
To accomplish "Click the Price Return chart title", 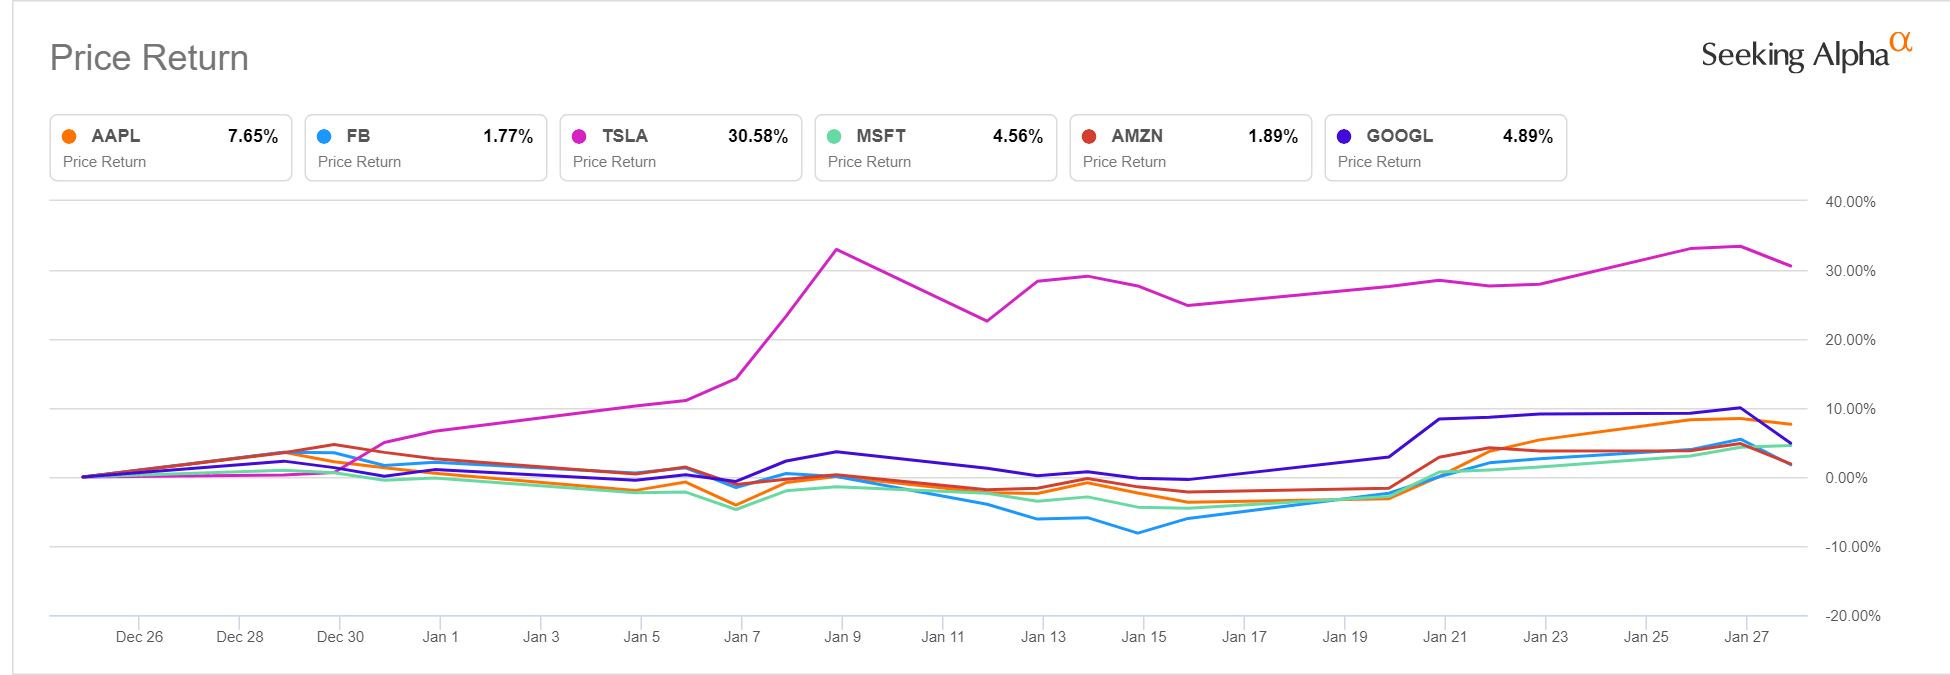I will [149, 58].
